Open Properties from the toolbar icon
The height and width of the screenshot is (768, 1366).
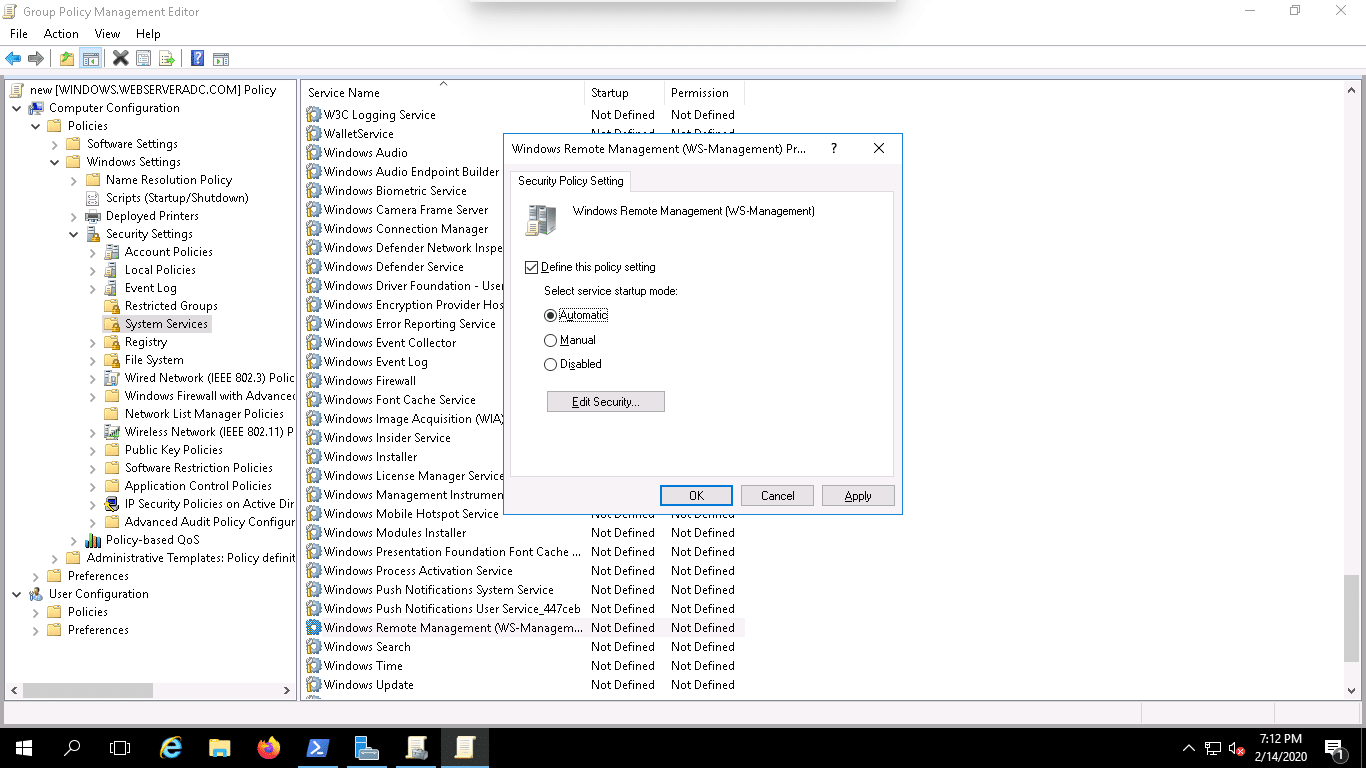pos(144,59)
